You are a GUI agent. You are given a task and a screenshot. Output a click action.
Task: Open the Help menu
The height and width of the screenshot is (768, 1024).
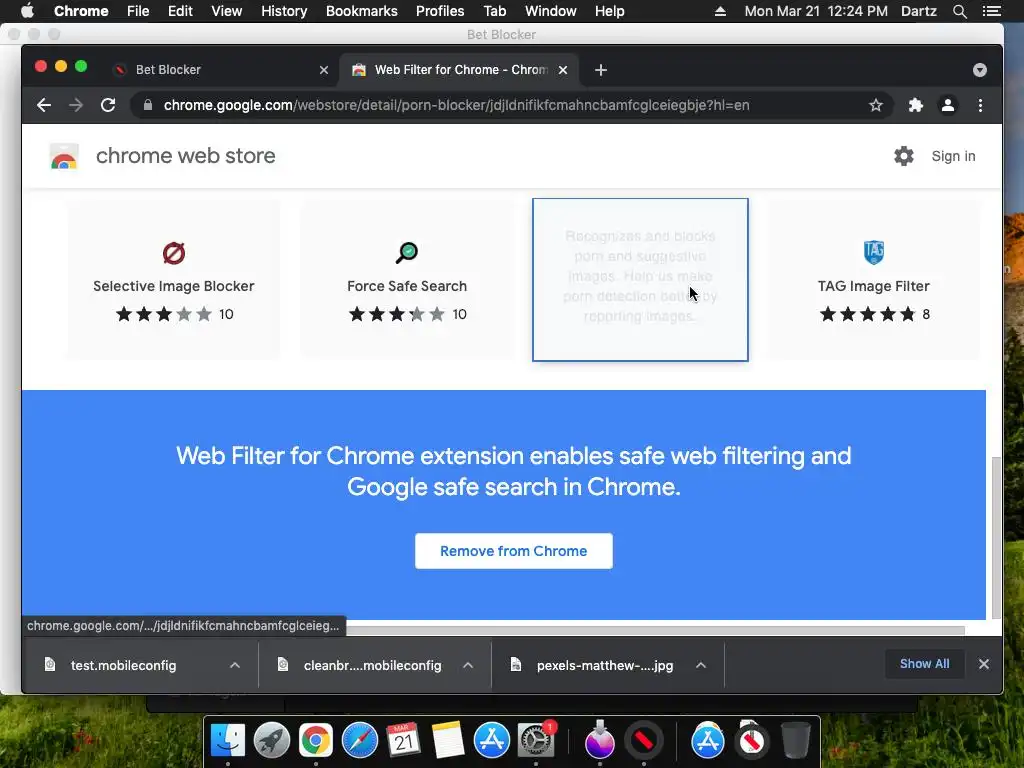[x=609, y=11]
